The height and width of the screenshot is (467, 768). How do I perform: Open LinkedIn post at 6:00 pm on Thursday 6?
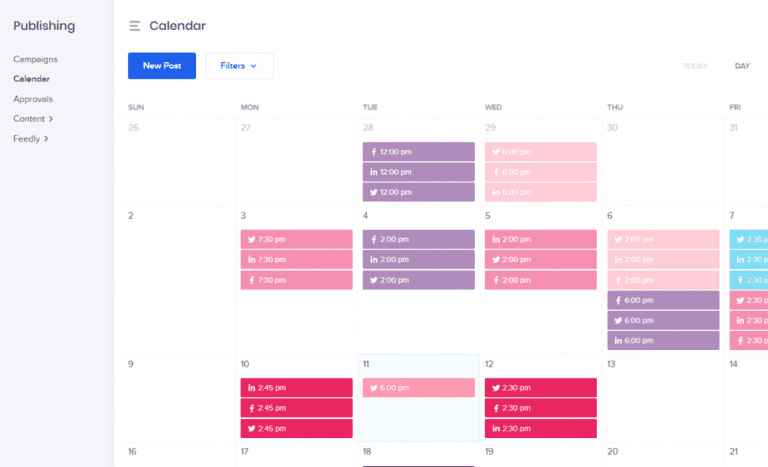[662, 340]
